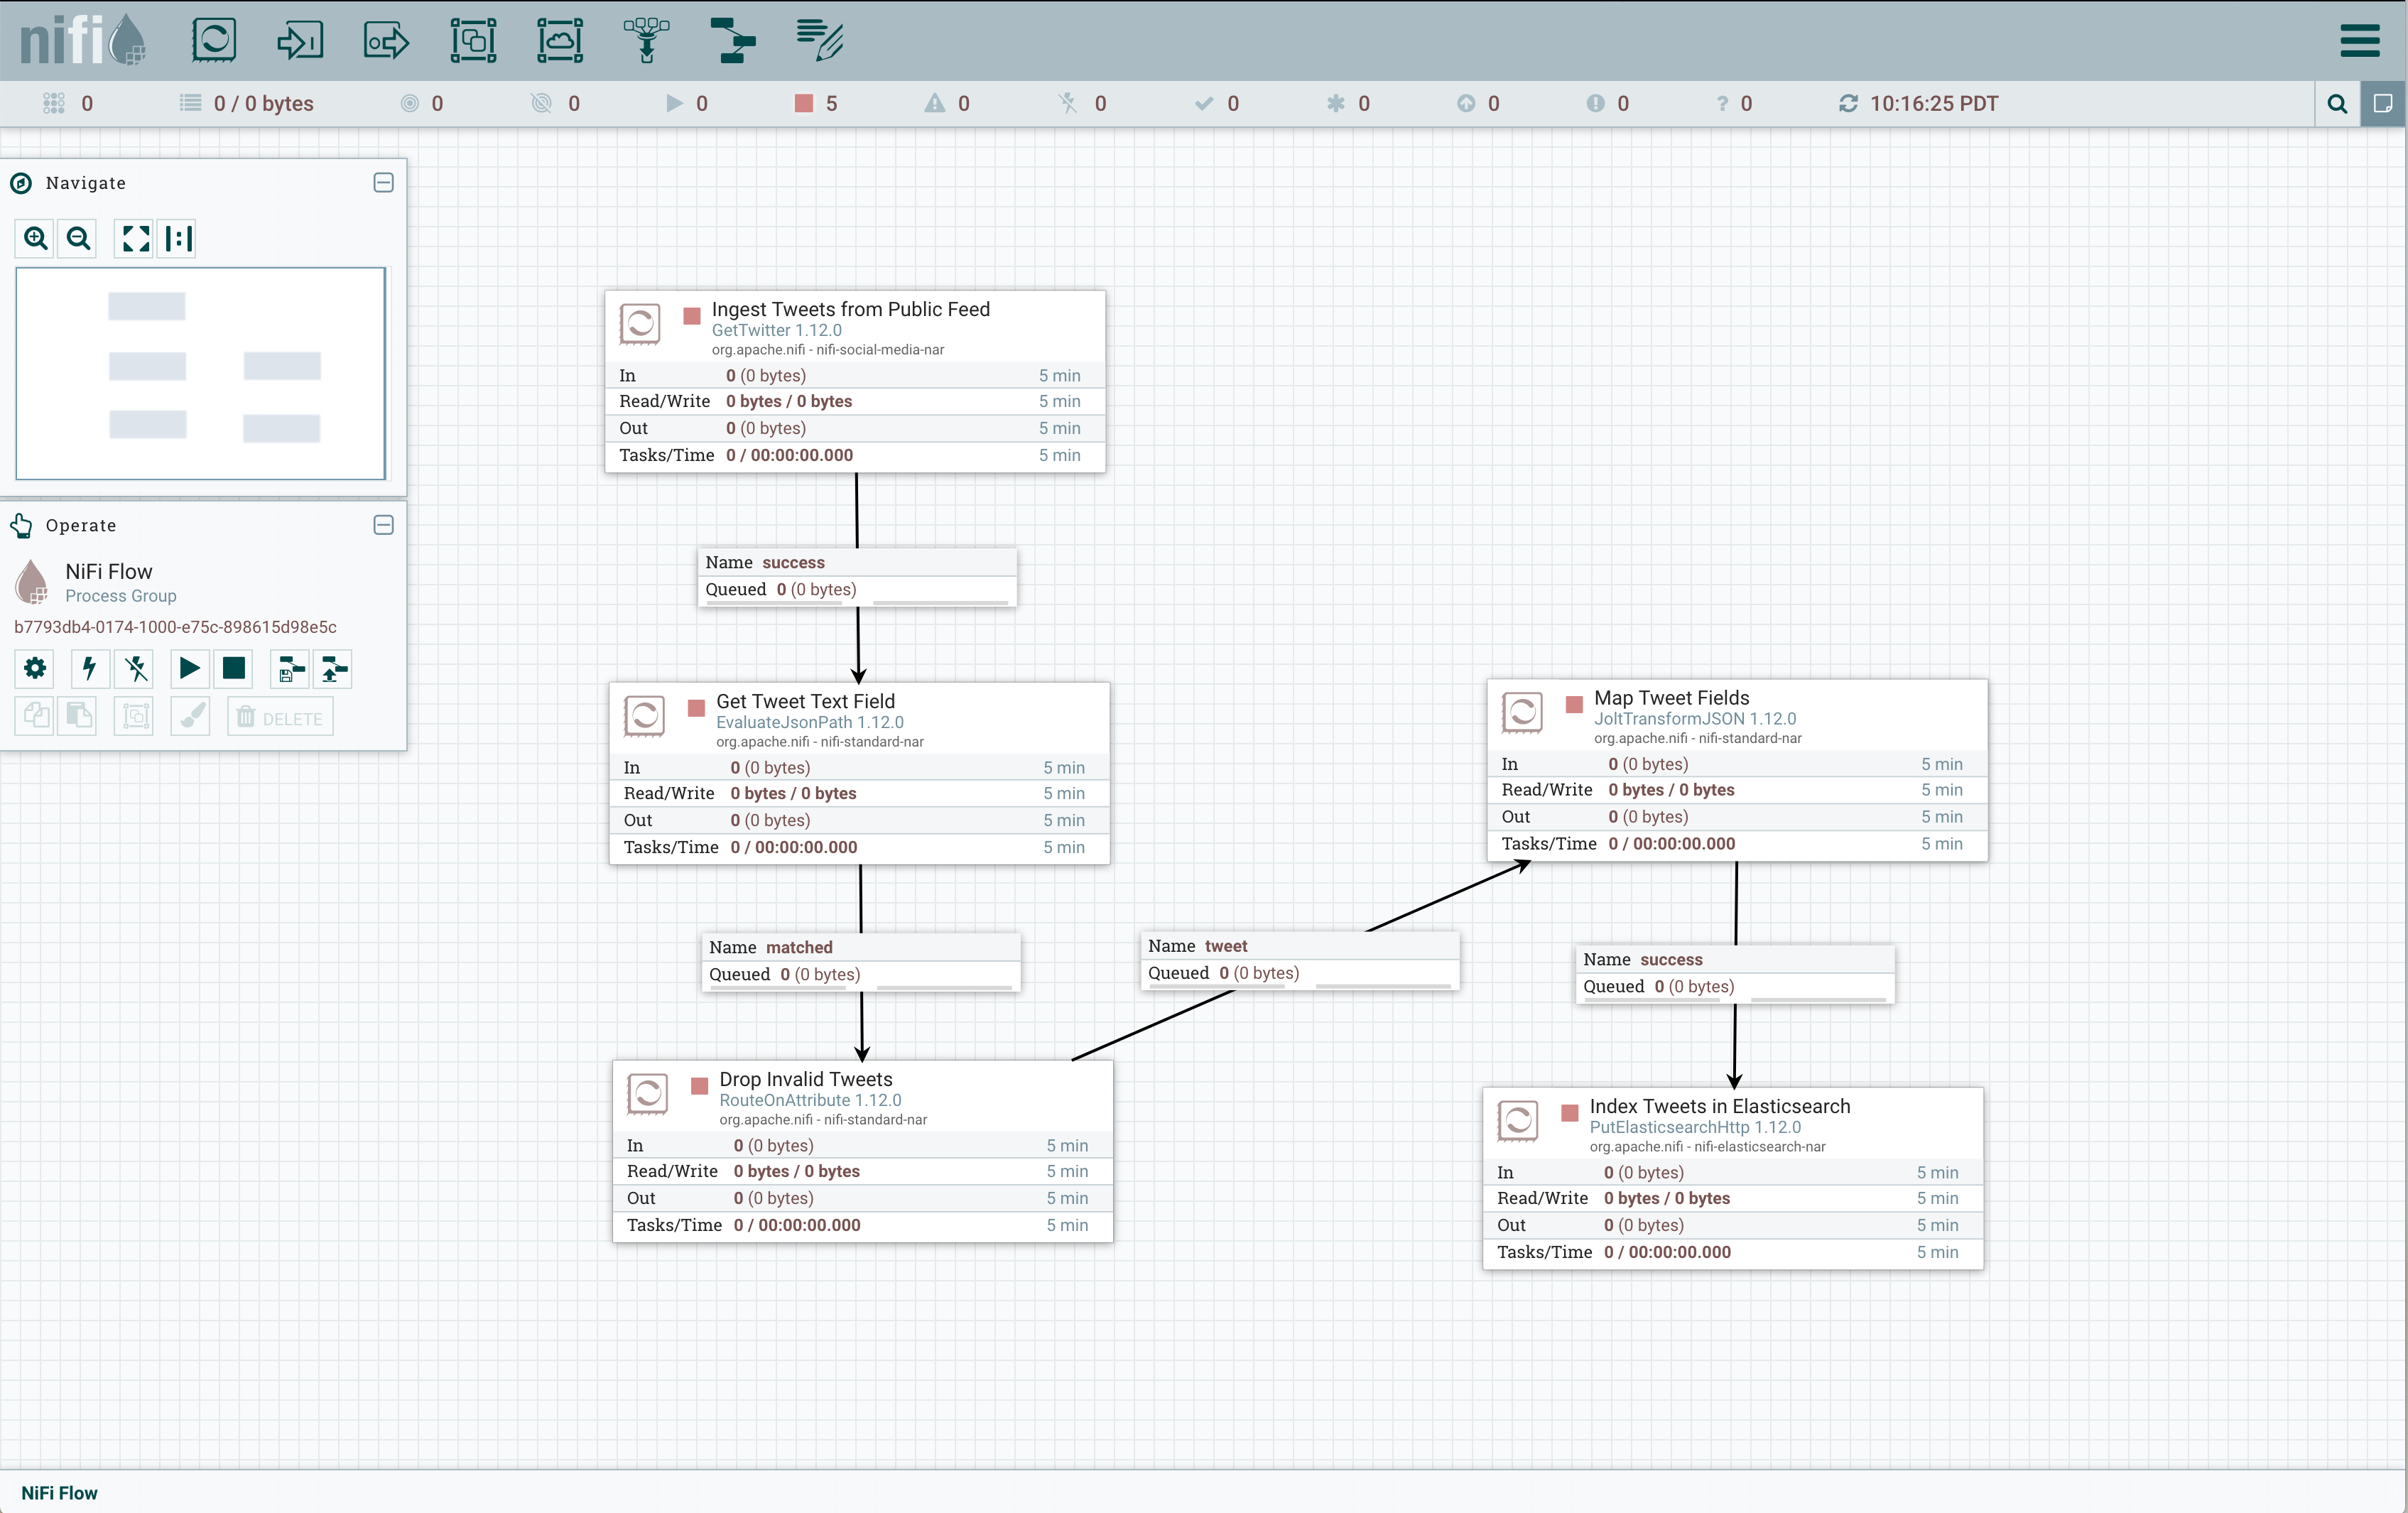2408x1513 pixels.
Task: Click the Input Port toolbar icon
Action: coord(299,41)
